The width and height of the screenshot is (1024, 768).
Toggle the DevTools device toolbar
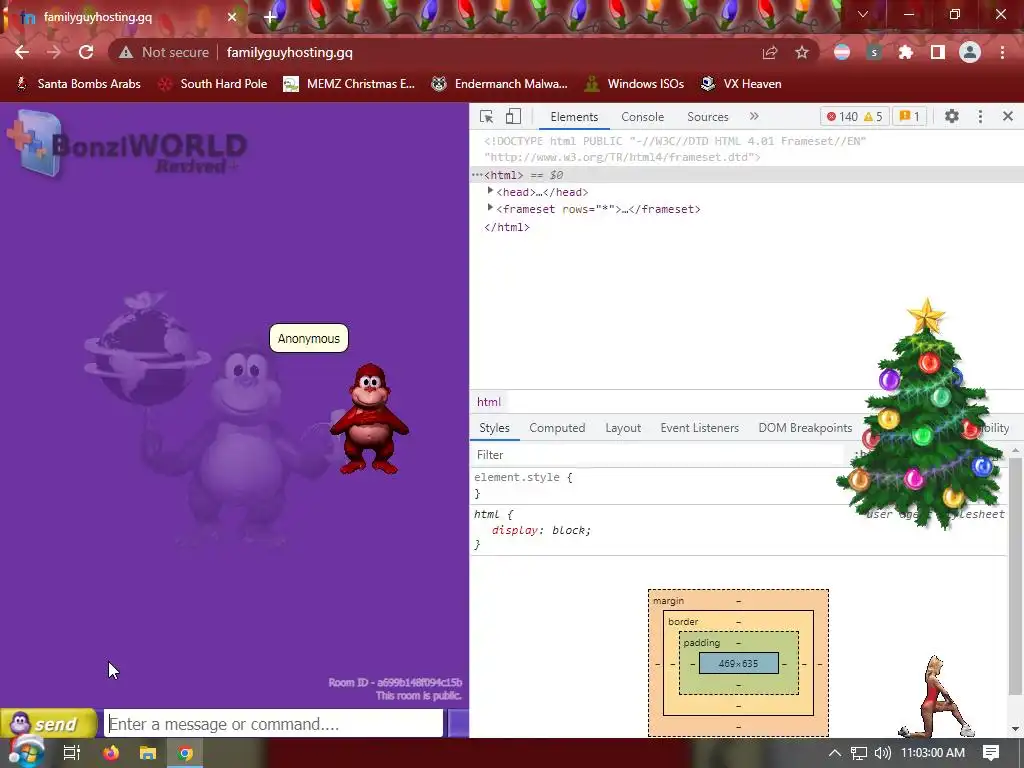point(513,117)
